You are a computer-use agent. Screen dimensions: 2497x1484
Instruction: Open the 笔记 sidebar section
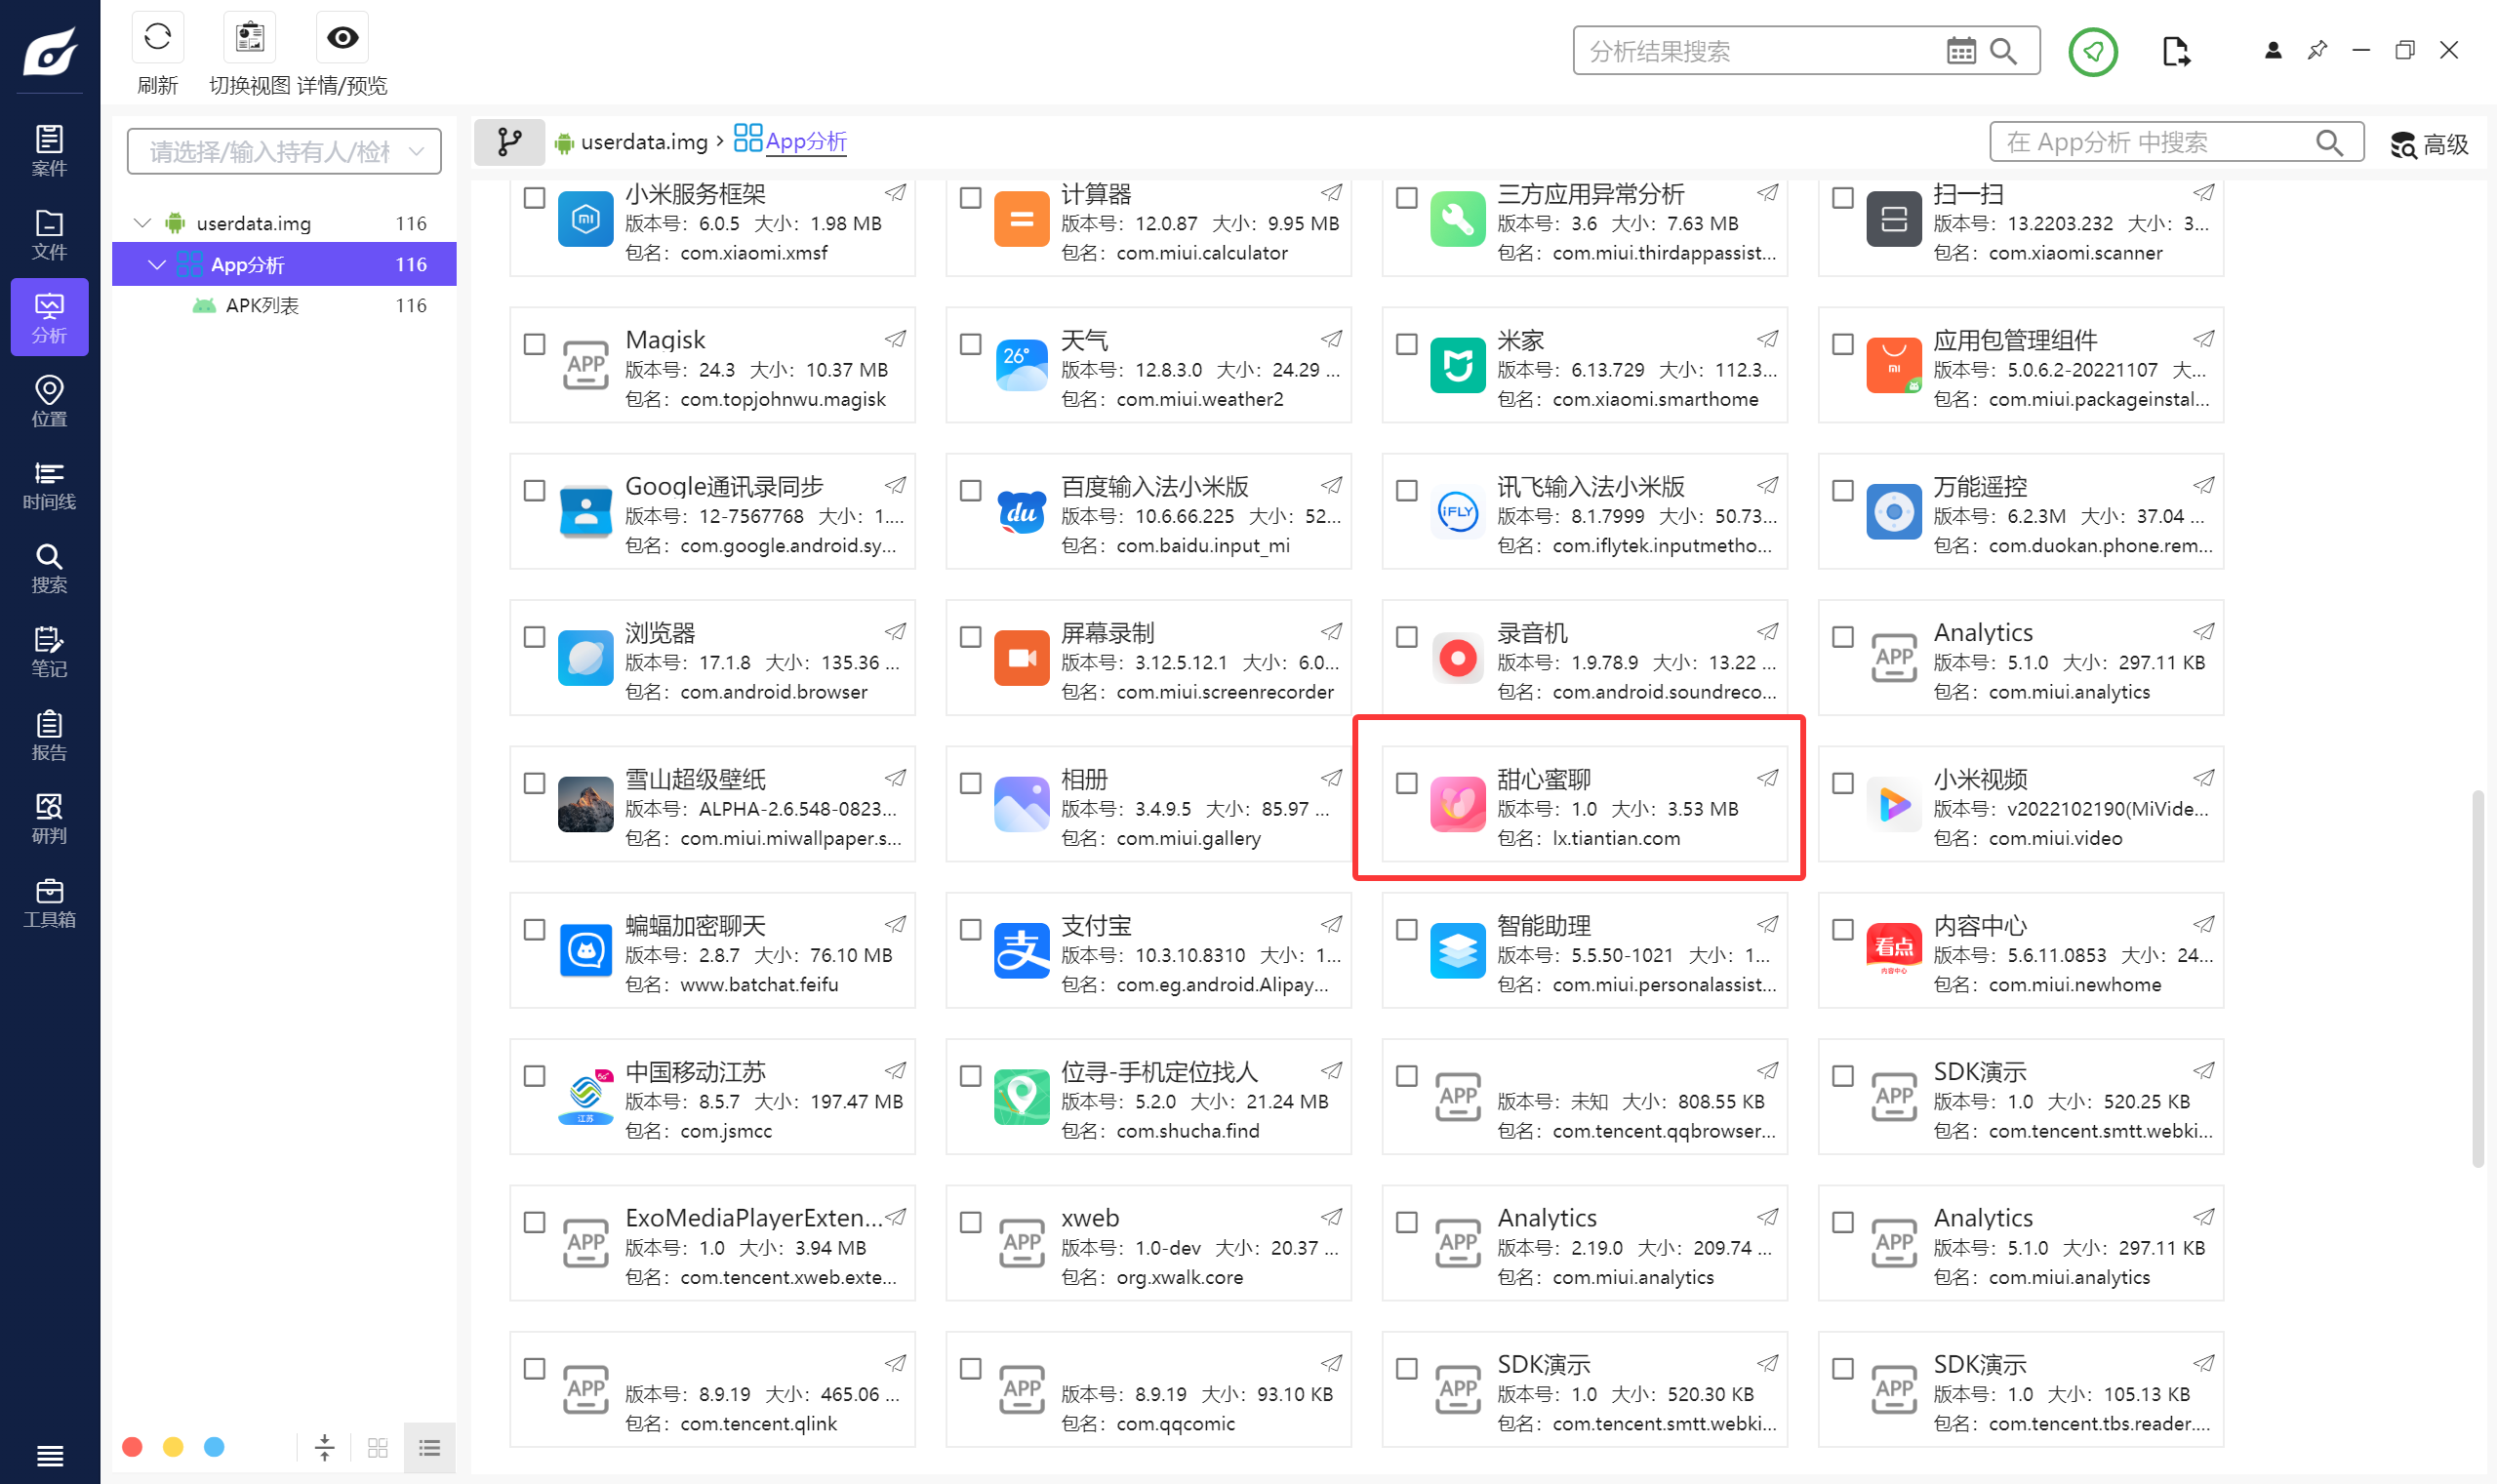pyautogui.click(x=49, y=652)
